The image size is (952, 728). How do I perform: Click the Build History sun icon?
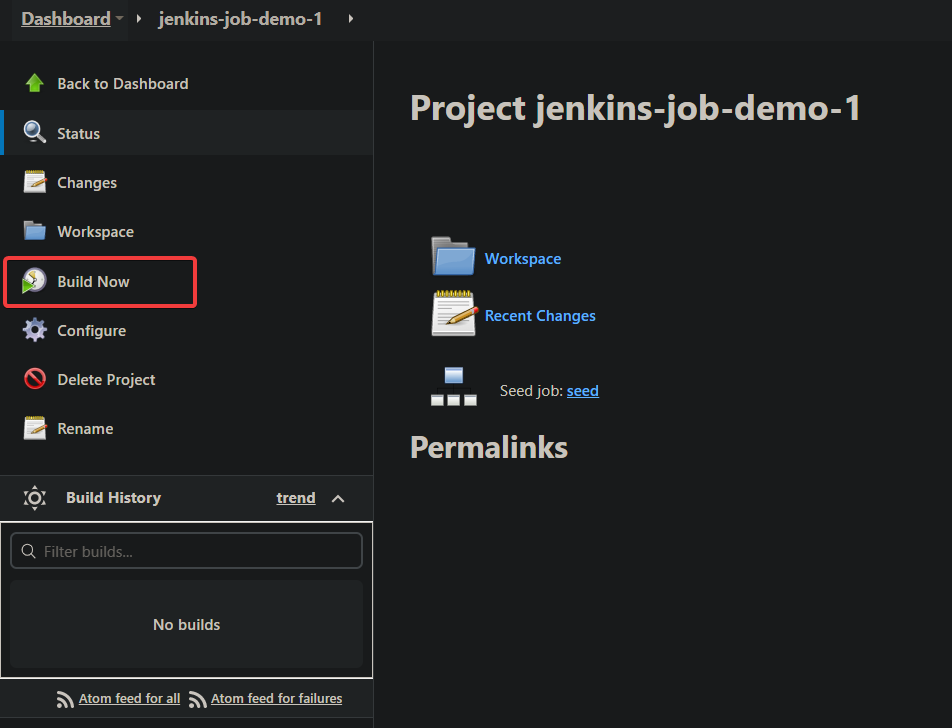pyautogui.click(x=35, y=498)
